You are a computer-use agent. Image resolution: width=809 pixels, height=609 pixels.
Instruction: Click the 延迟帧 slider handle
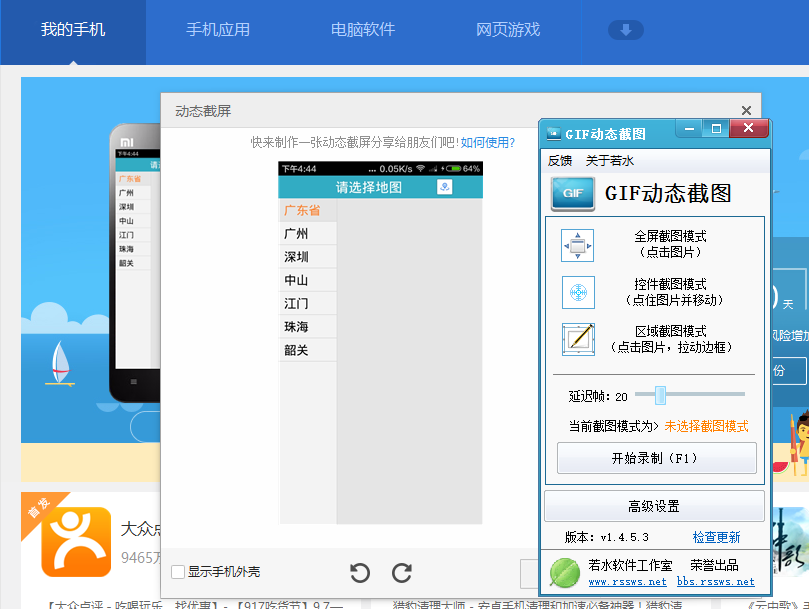(660, 395)
